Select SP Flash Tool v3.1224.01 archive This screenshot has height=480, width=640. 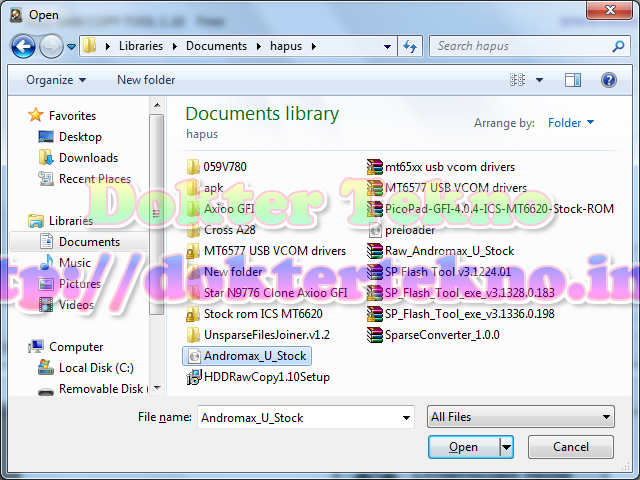pyautogui.click(x=439, y=272)
